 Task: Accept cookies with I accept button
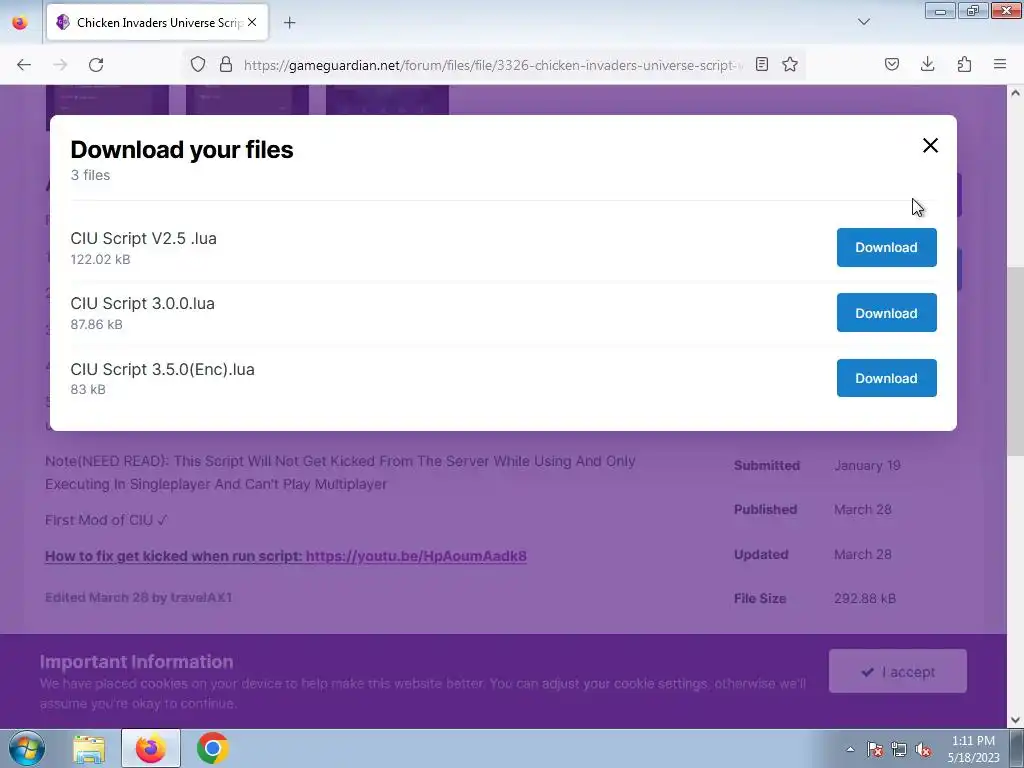click(898, 671)
